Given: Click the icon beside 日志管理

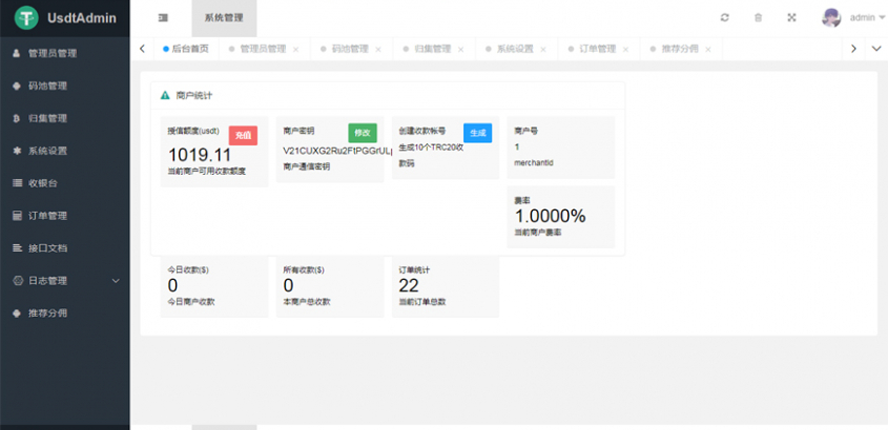Looking at the screenshot, I should (16, 280).
